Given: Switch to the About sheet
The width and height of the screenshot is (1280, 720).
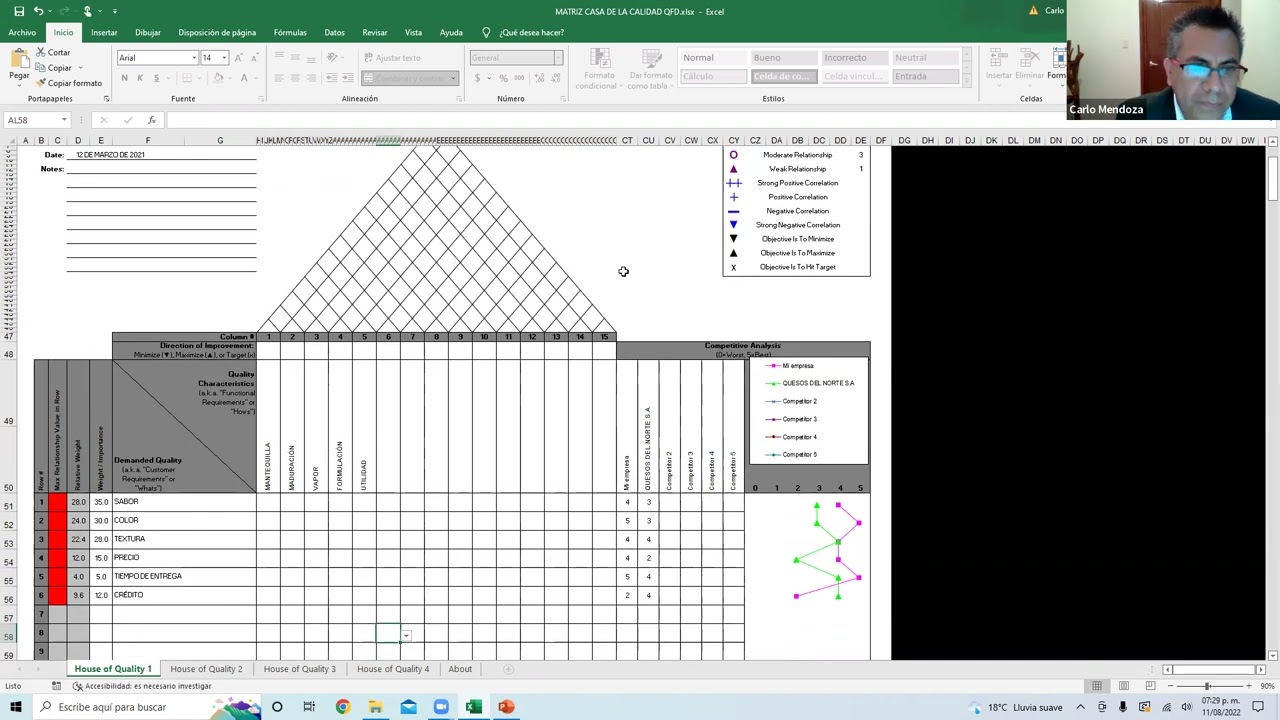Looking at the screenshot, I should (460, 669).
